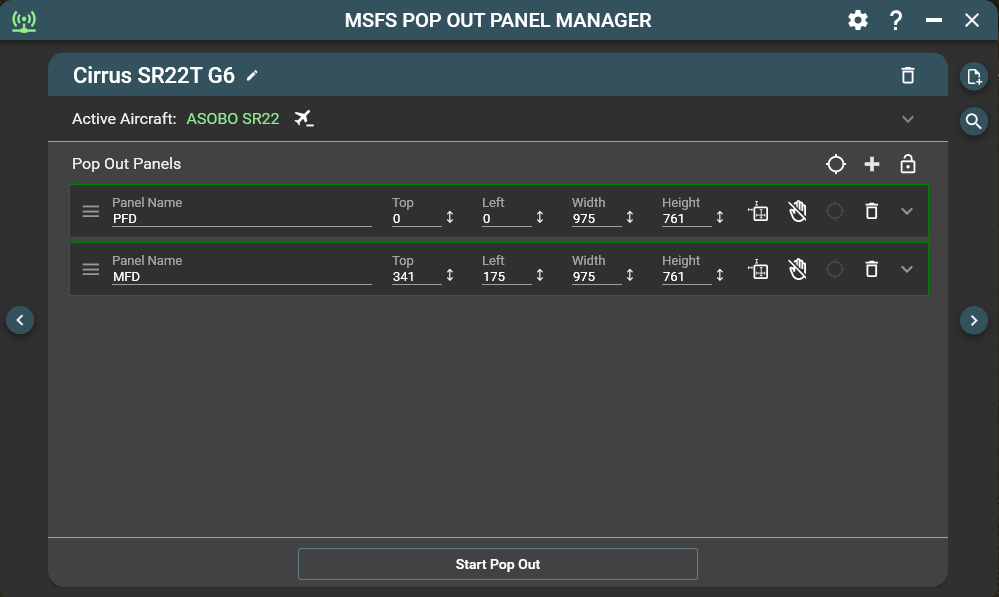Delete the Cirrus SR22T G6 profile
Screen dimensions: 999x597
point(907,75)
